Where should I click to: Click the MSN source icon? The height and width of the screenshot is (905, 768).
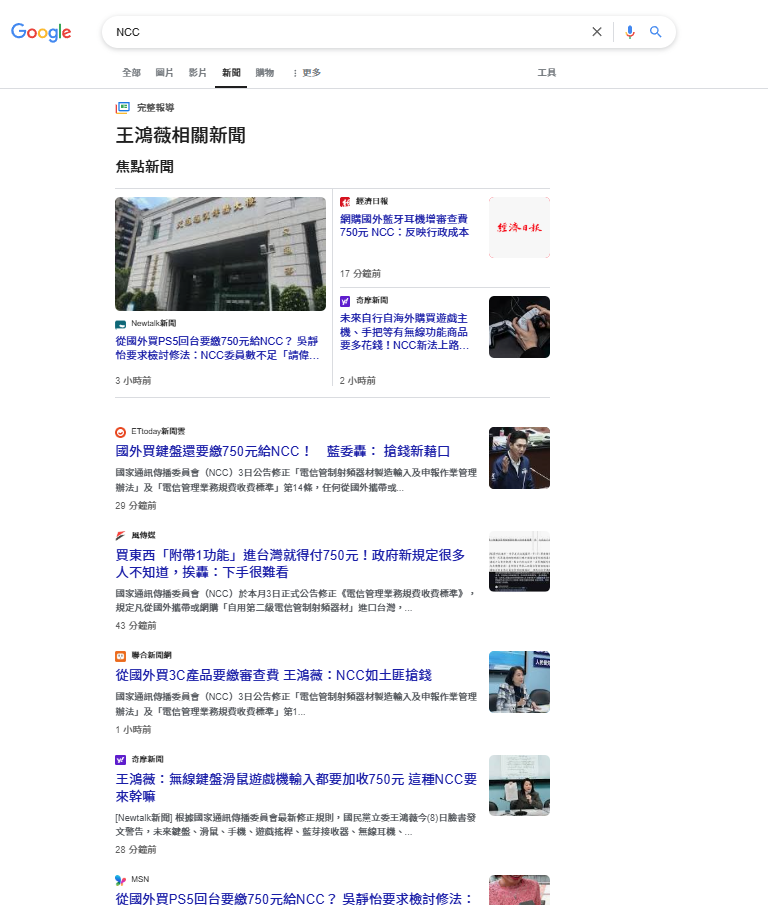tap(121, 880)
